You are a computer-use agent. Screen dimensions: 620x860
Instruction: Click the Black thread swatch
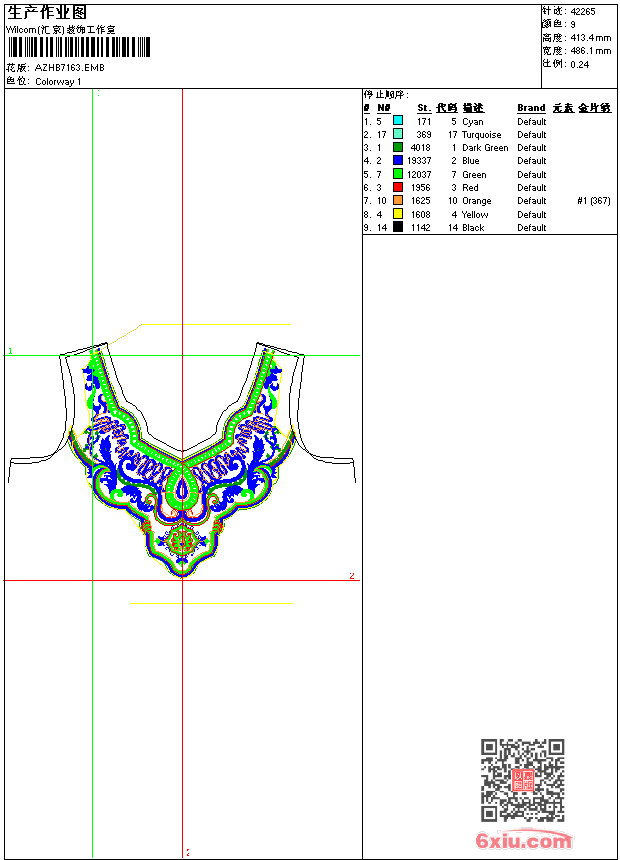(x=398, y=227)
